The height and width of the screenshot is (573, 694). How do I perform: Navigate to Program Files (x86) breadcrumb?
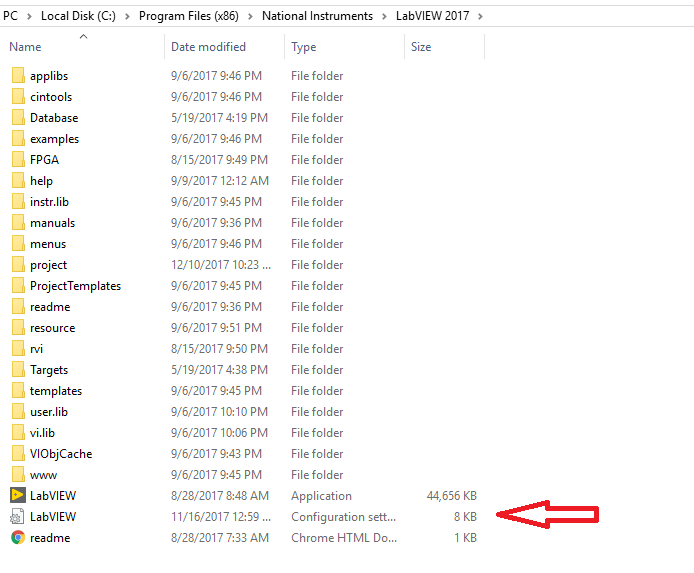[189, 16]
